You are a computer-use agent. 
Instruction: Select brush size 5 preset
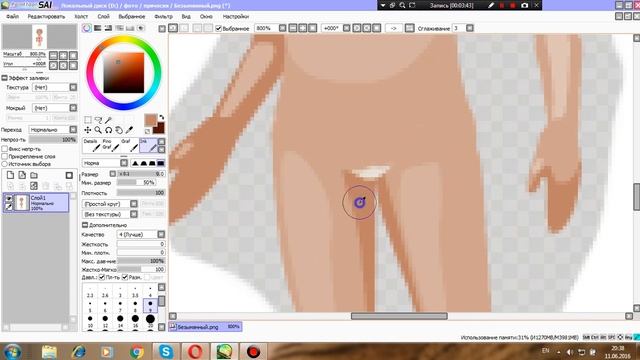tap(90, 306)
